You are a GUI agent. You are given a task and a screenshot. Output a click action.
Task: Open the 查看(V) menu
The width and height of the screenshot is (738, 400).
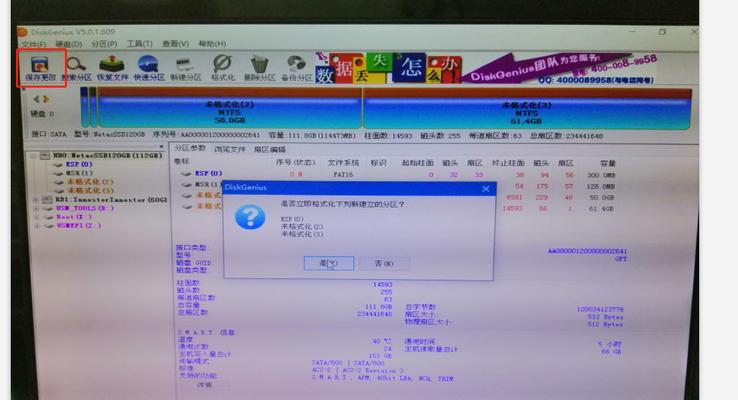click(x=175, y=44)
